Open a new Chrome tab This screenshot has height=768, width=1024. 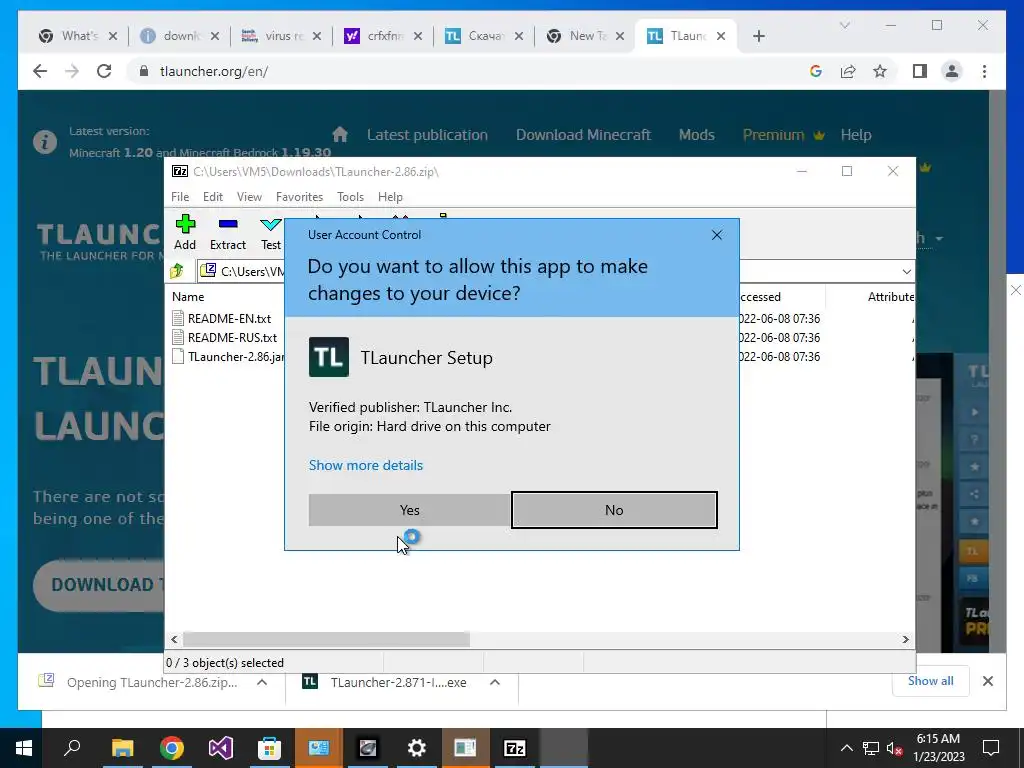758,36
